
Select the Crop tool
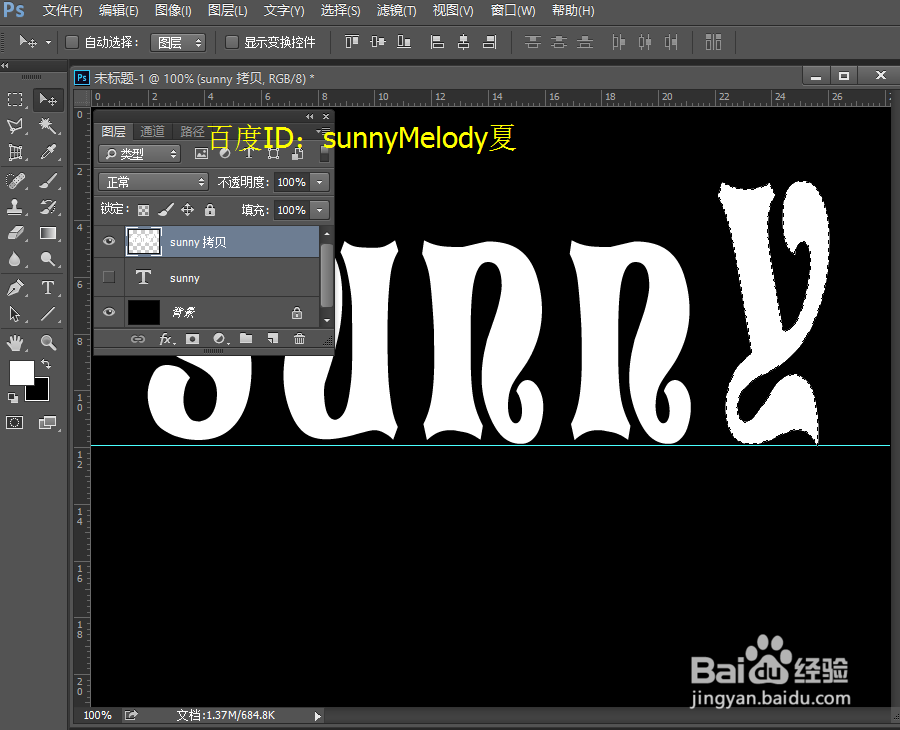coord(15,152)
